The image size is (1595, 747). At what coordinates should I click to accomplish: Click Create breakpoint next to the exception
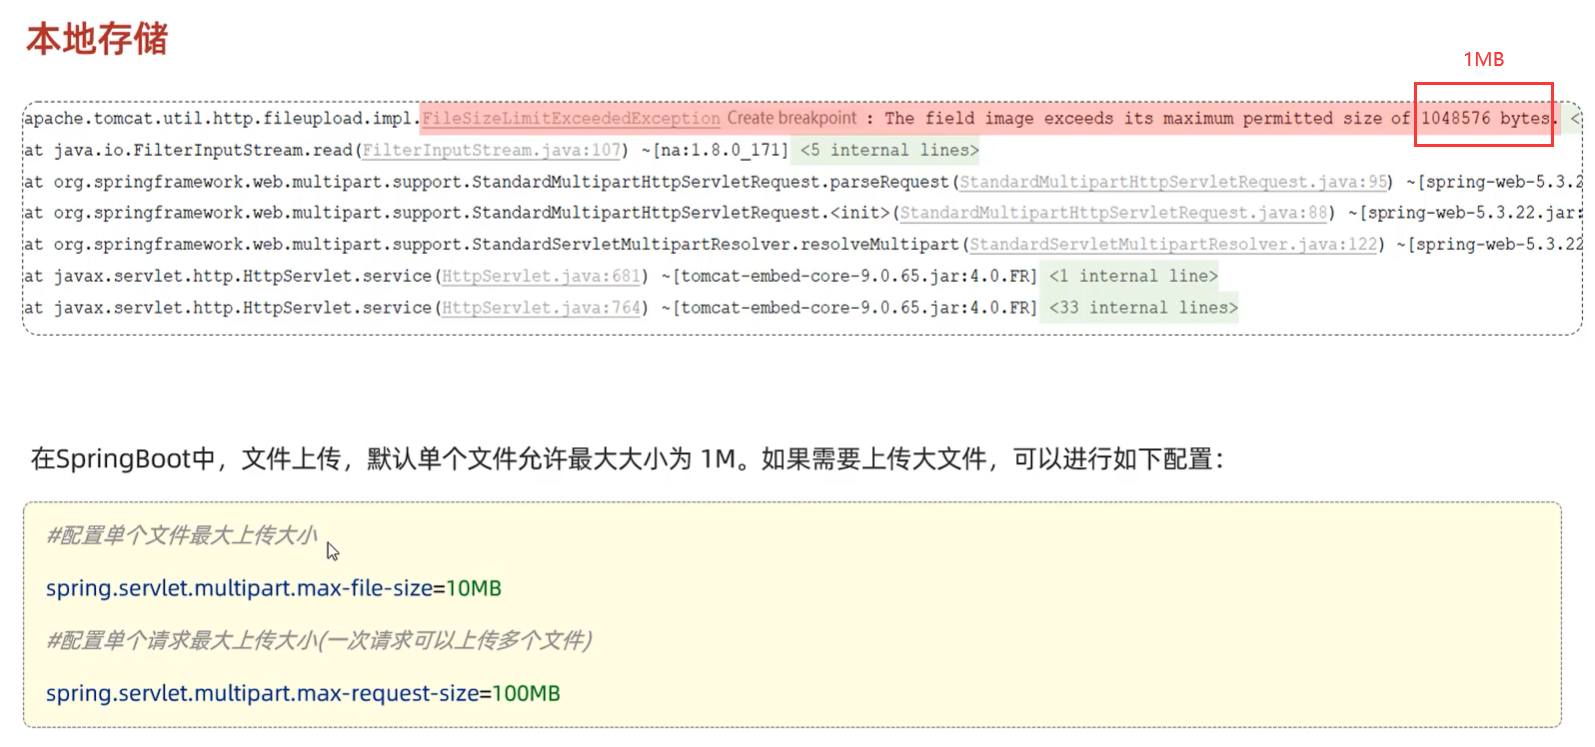[791, 118]
